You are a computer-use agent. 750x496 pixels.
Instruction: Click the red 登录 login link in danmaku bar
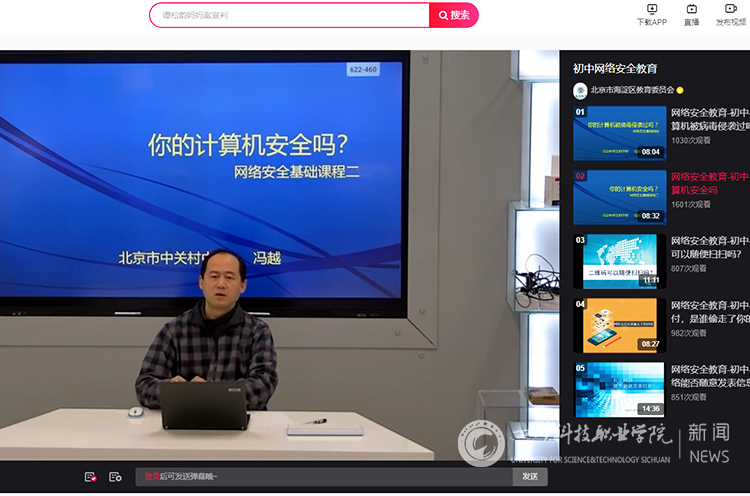coord(152,476)
